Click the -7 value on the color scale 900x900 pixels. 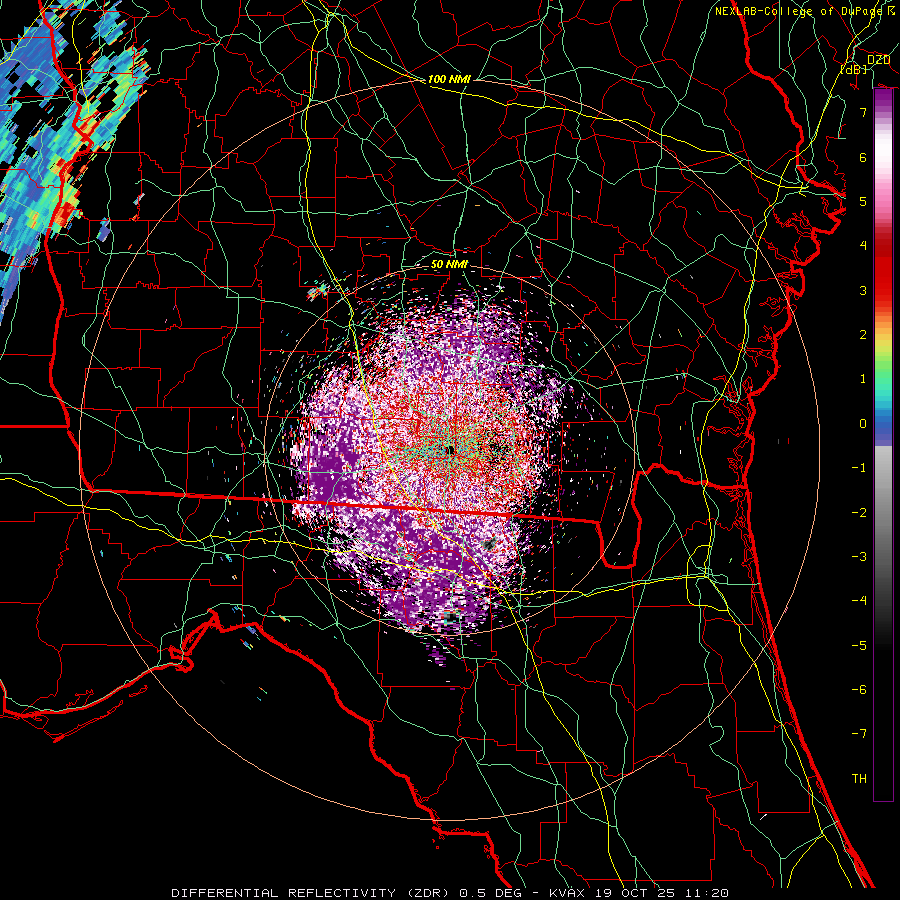point(859,734)
